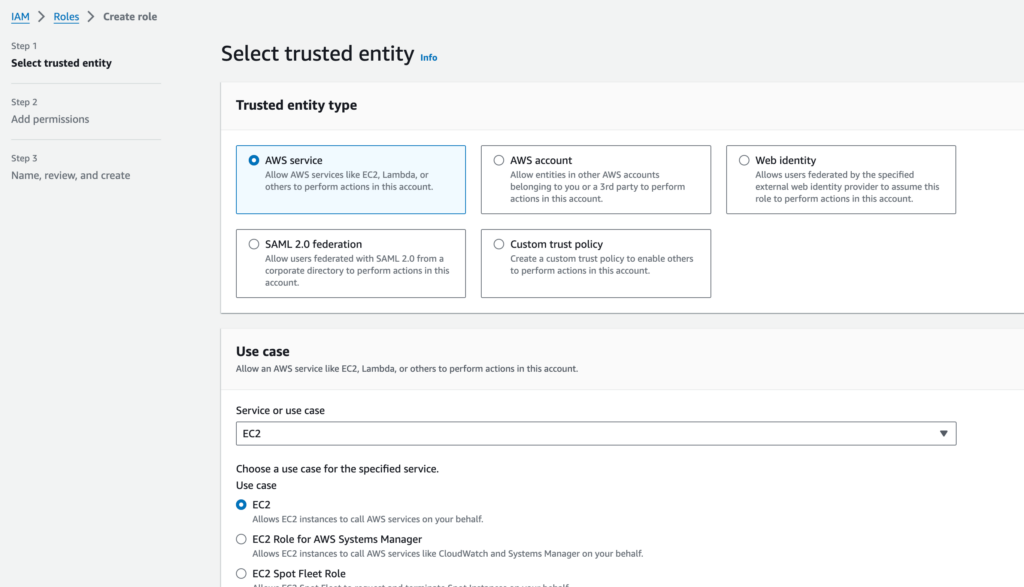Select the EC2 use case radio button

[x=241, y=505]
